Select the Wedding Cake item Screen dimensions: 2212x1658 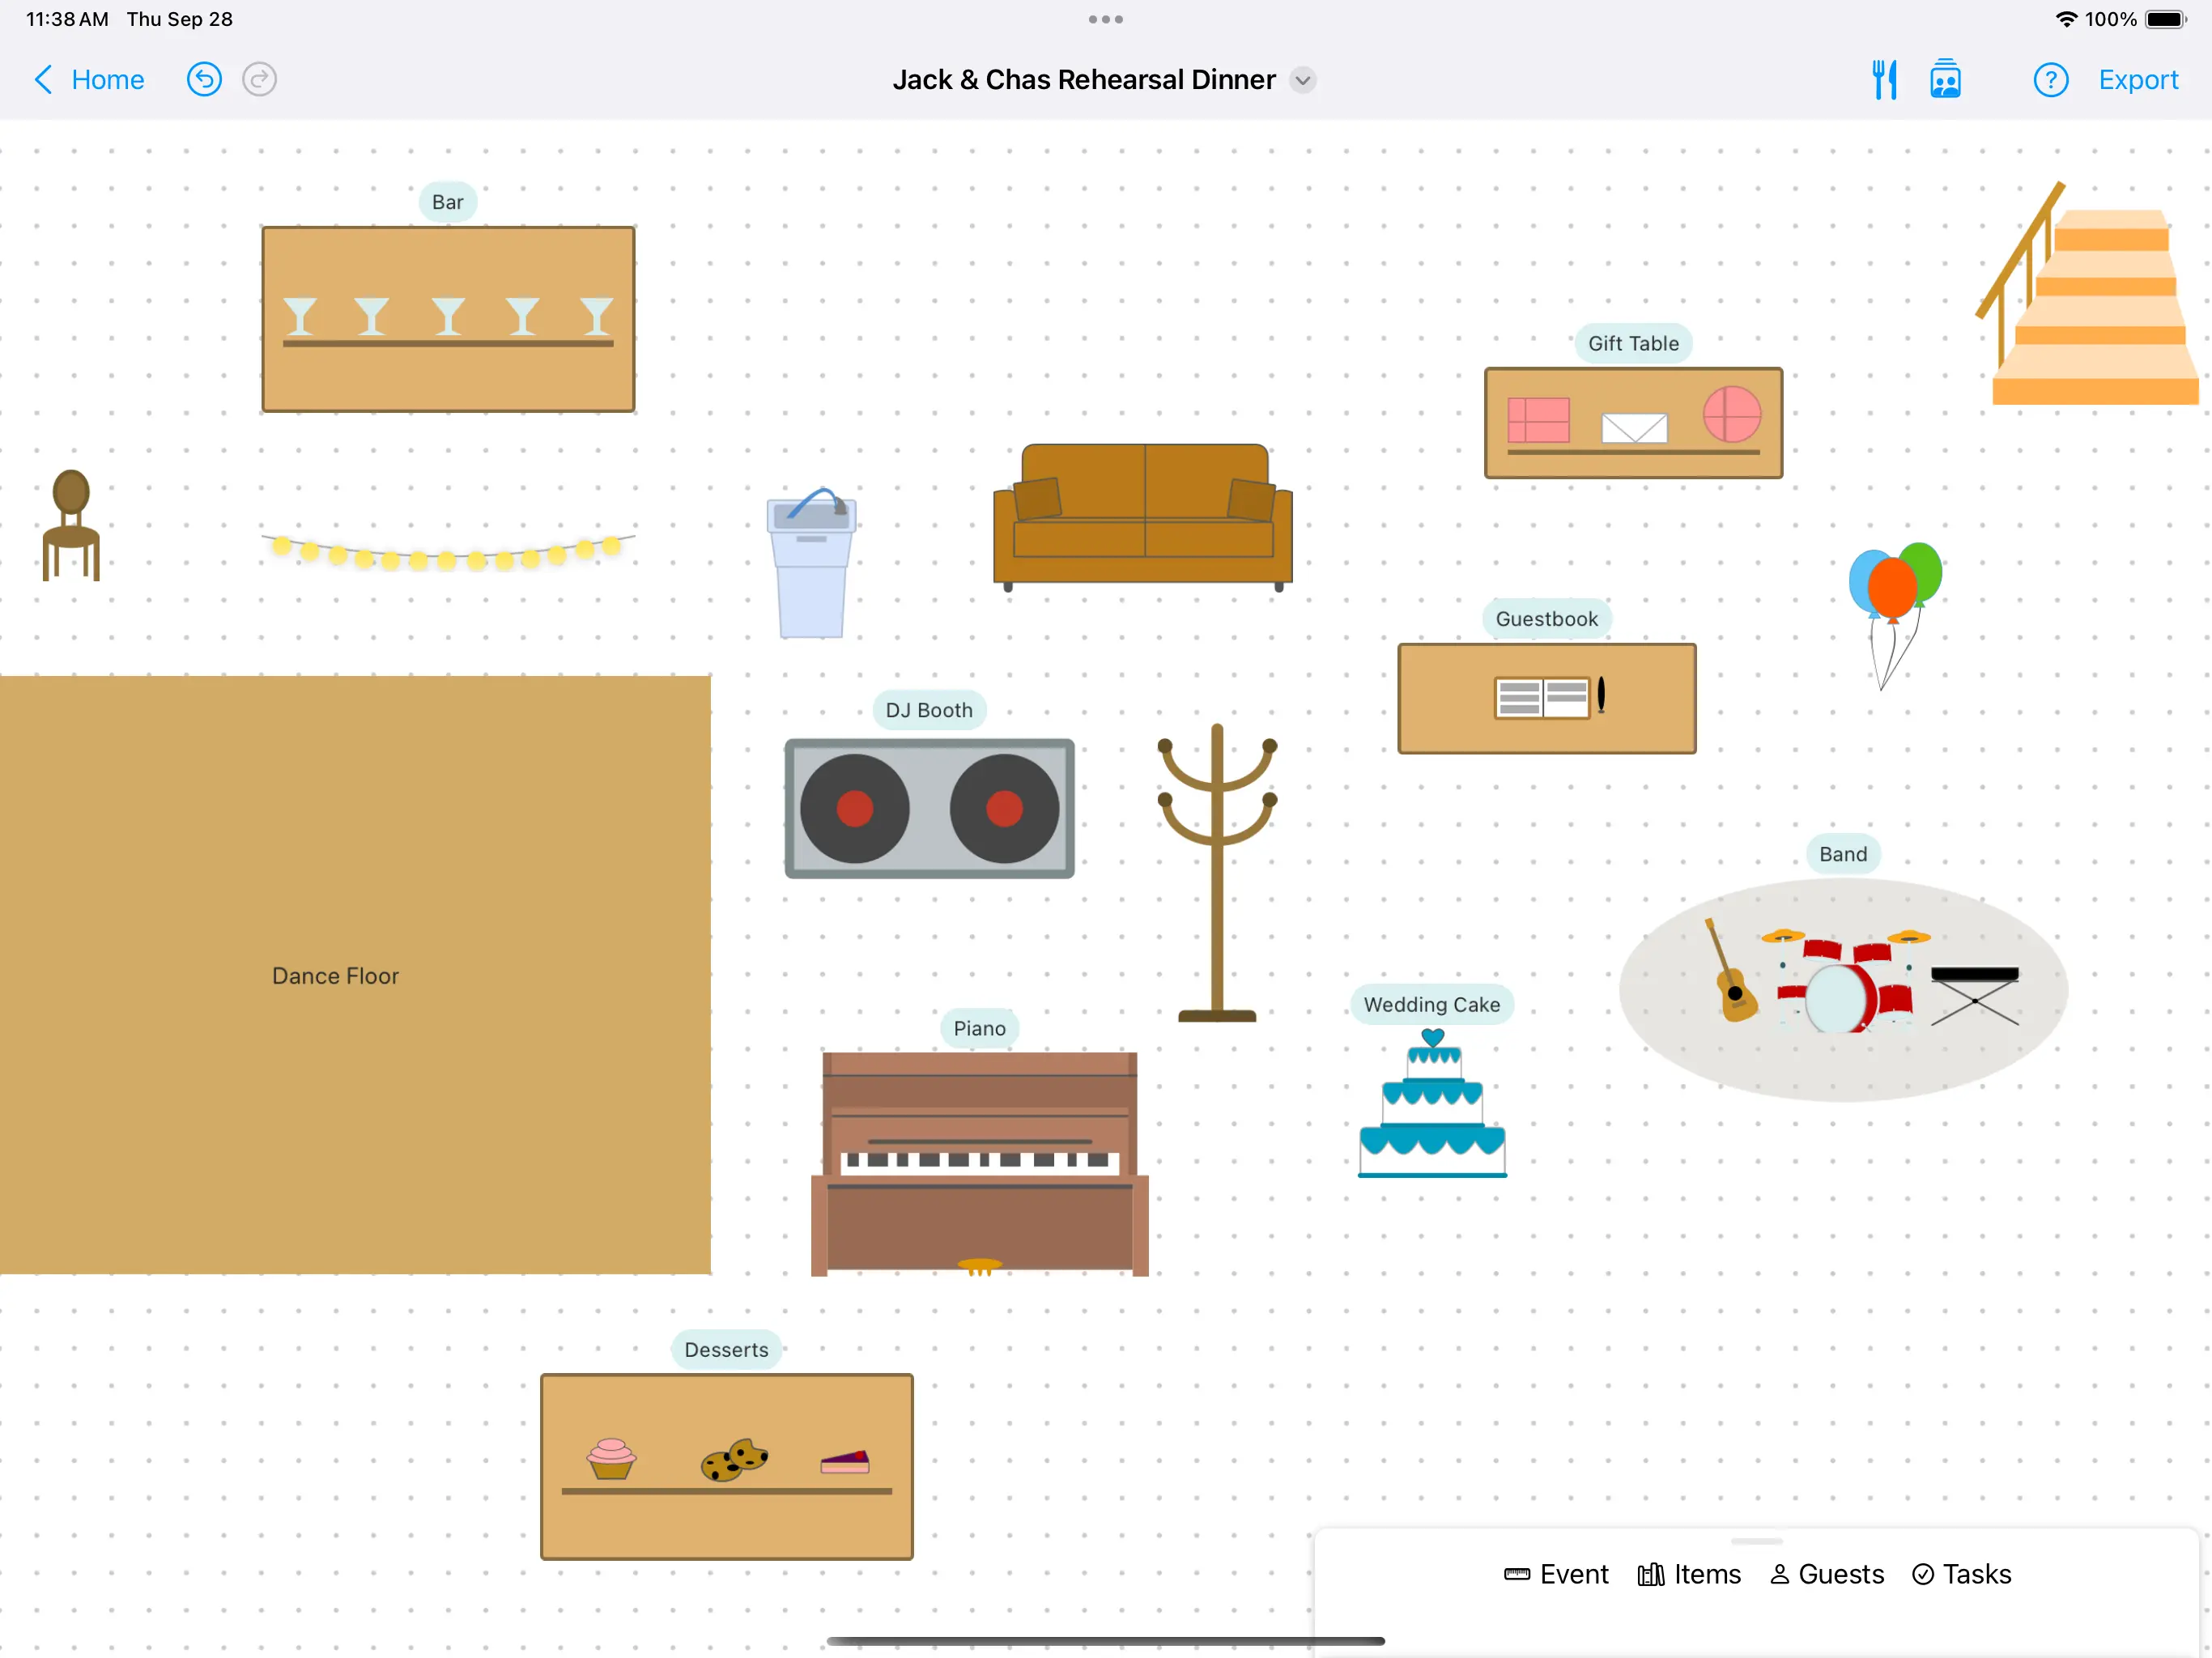pyautogui.click(x=1432, y=1100)
